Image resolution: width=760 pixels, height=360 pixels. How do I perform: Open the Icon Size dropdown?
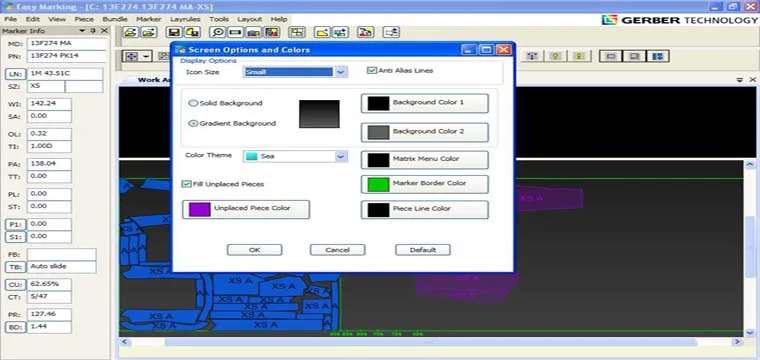coord(341,72)
